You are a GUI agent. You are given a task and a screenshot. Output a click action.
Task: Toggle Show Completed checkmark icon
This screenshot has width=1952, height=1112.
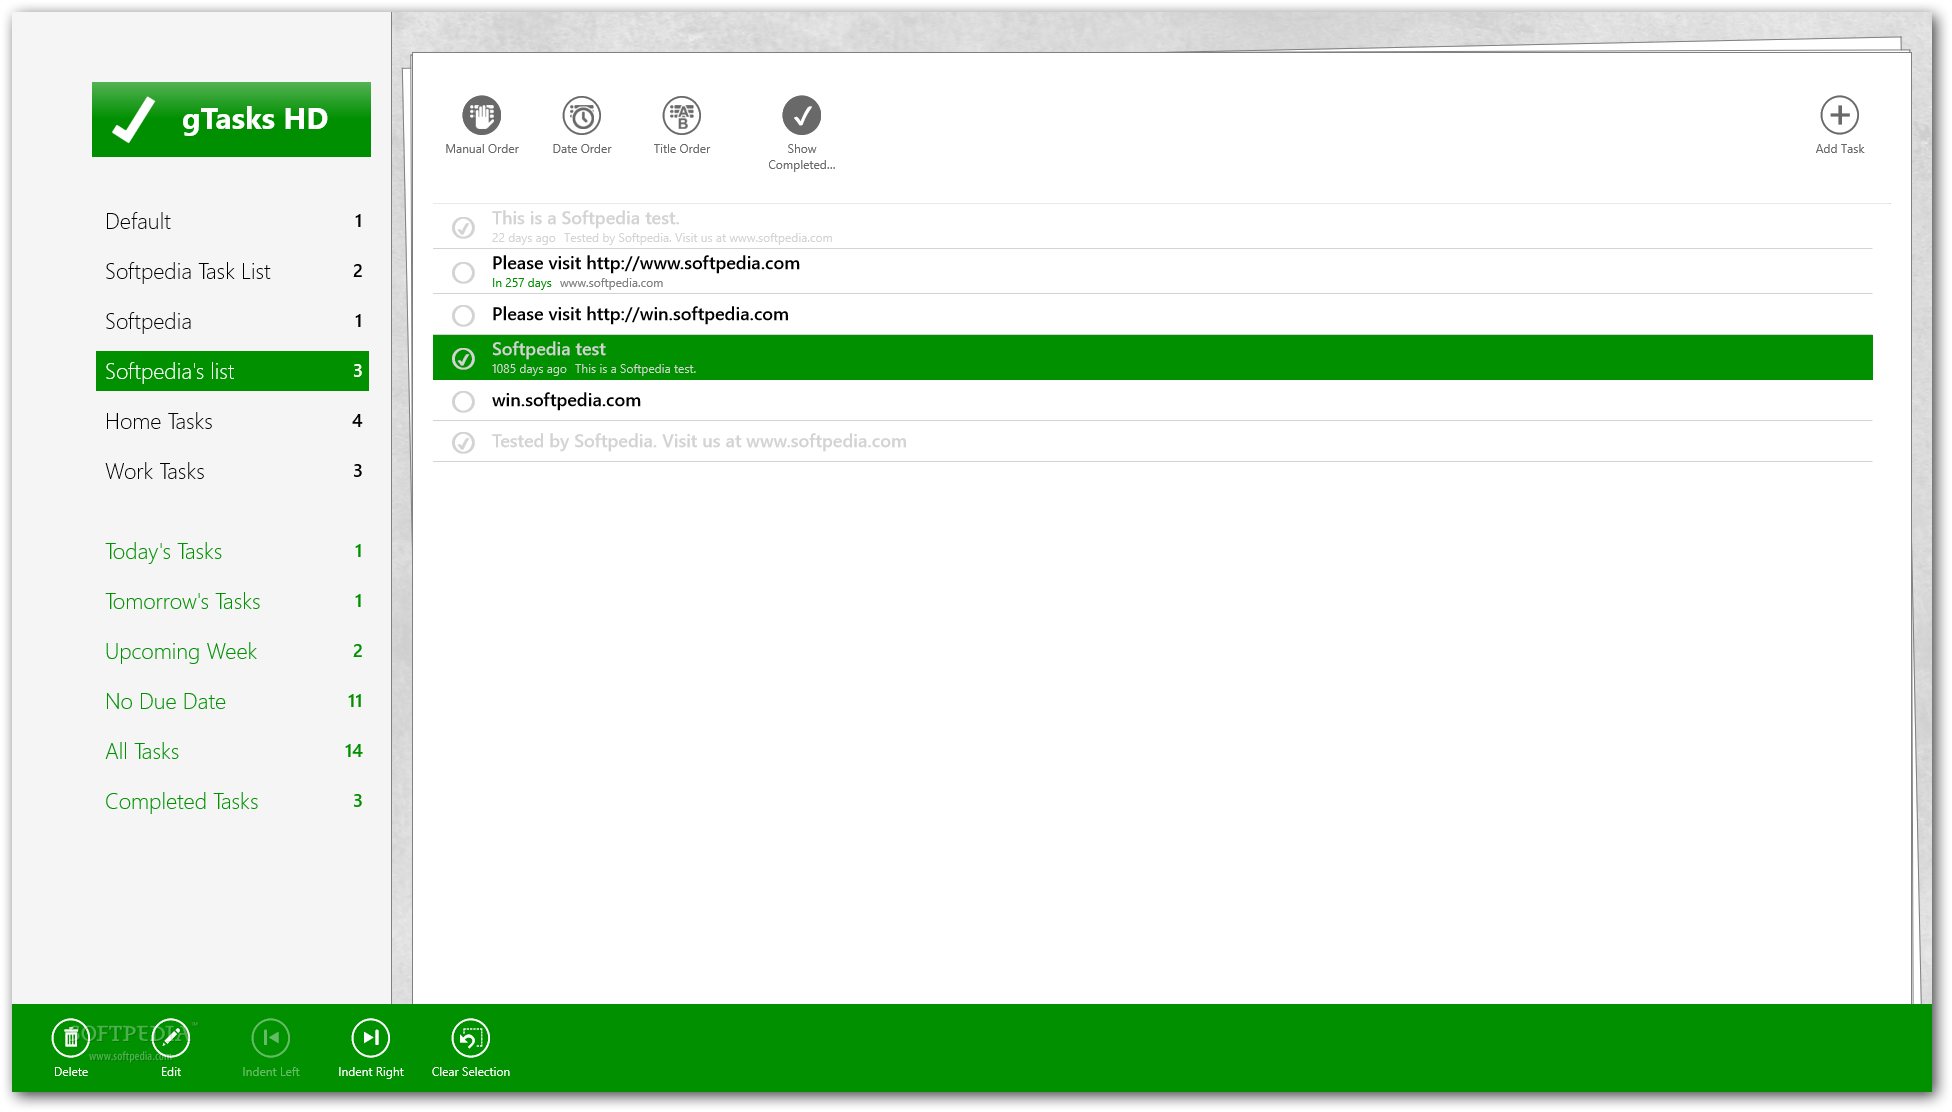pos(801,116)
